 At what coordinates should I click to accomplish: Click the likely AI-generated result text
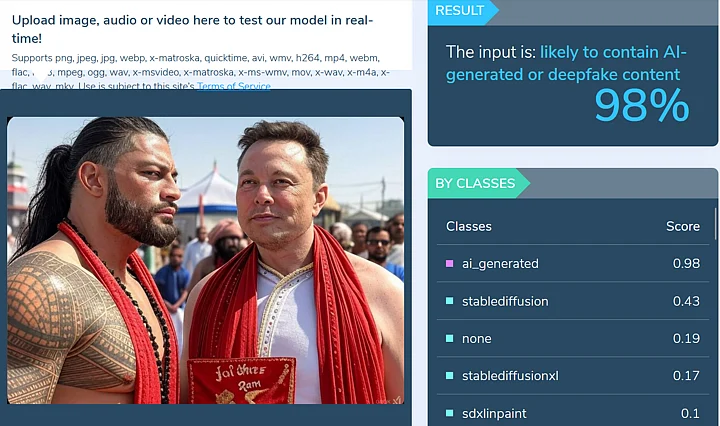567,63
